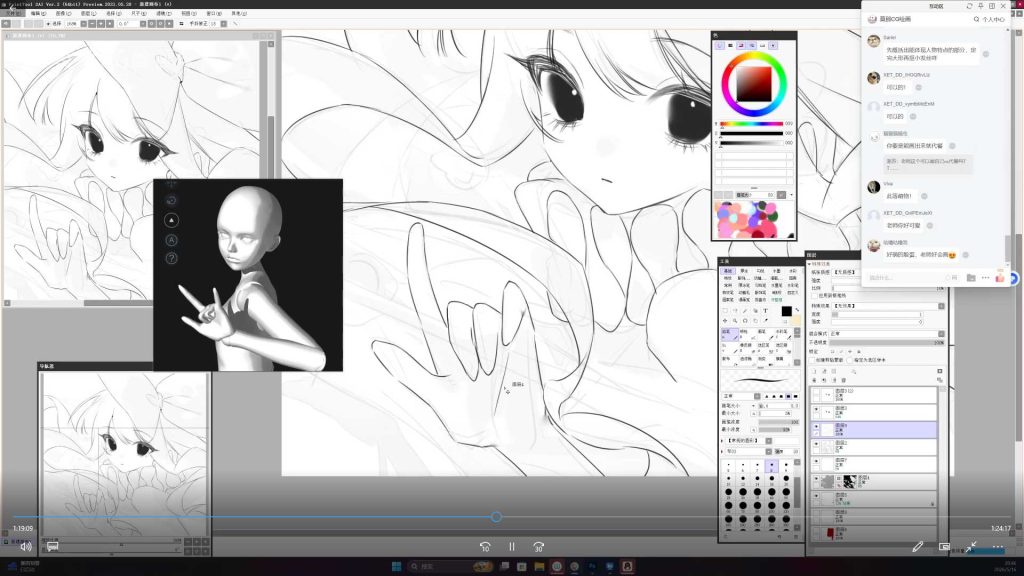
Task: Enable the clipping mask checkbox (创建剪贴蒙版)
Action: (812, 360)
